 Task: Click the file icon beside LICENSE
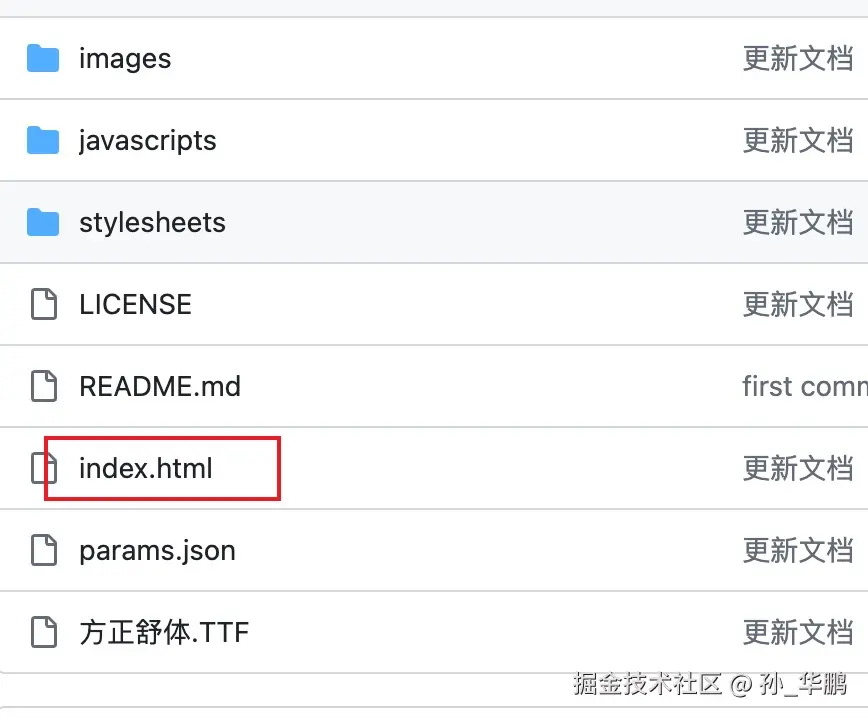click(x=44, y=304)
